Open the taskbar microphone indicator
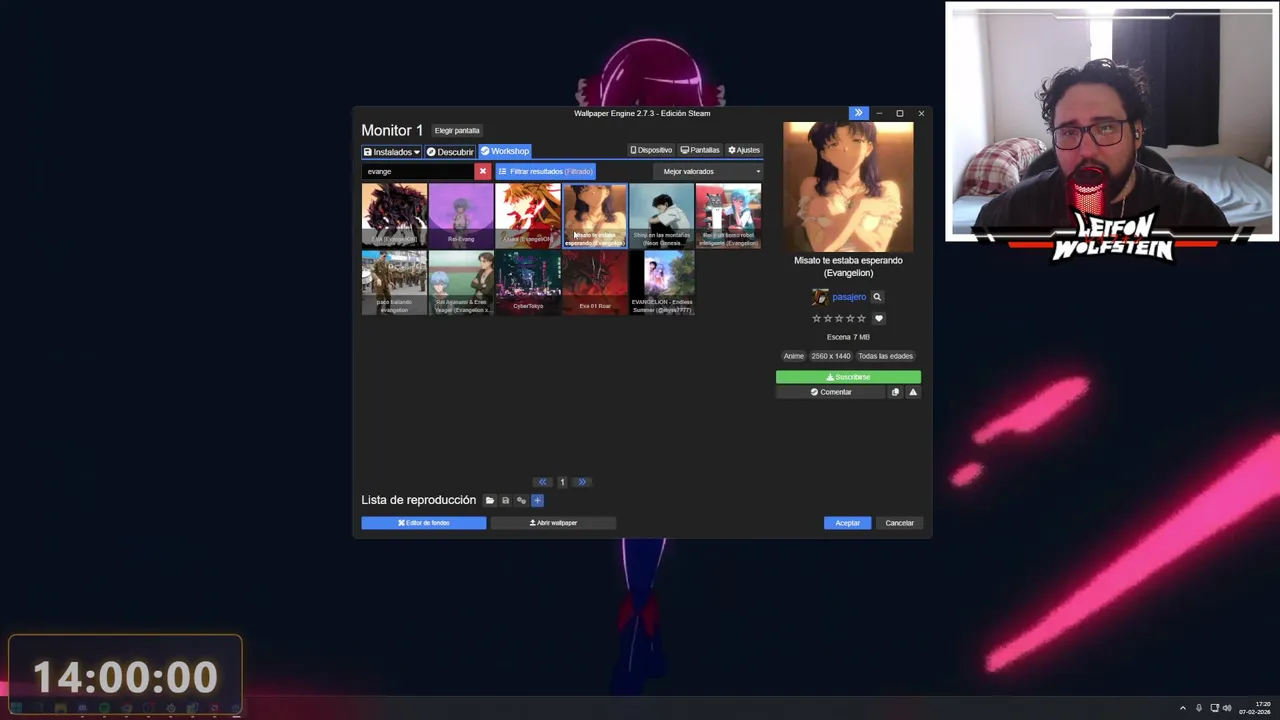 1198,708
